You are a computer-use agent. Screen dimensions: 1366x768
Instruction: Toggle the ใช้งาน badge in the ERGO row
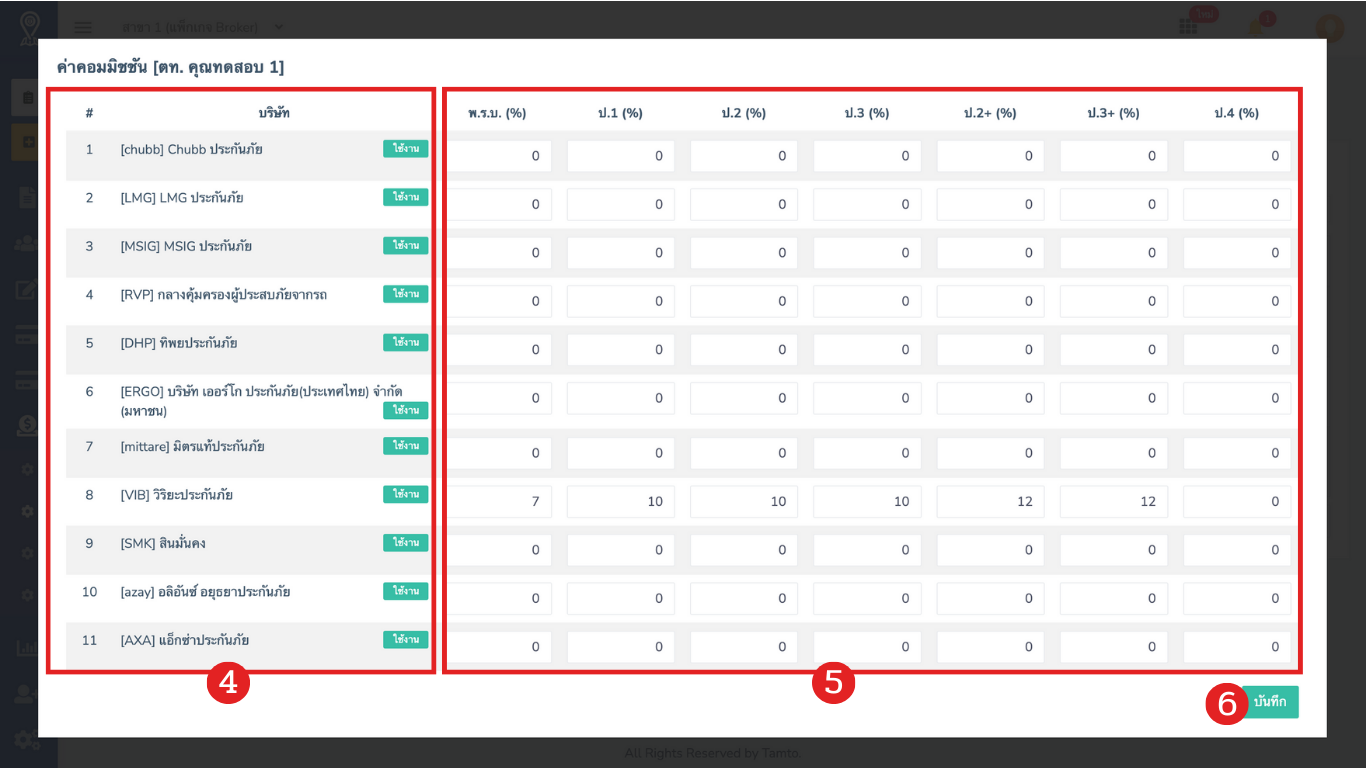pyautogui.click(x=405, y=410)
